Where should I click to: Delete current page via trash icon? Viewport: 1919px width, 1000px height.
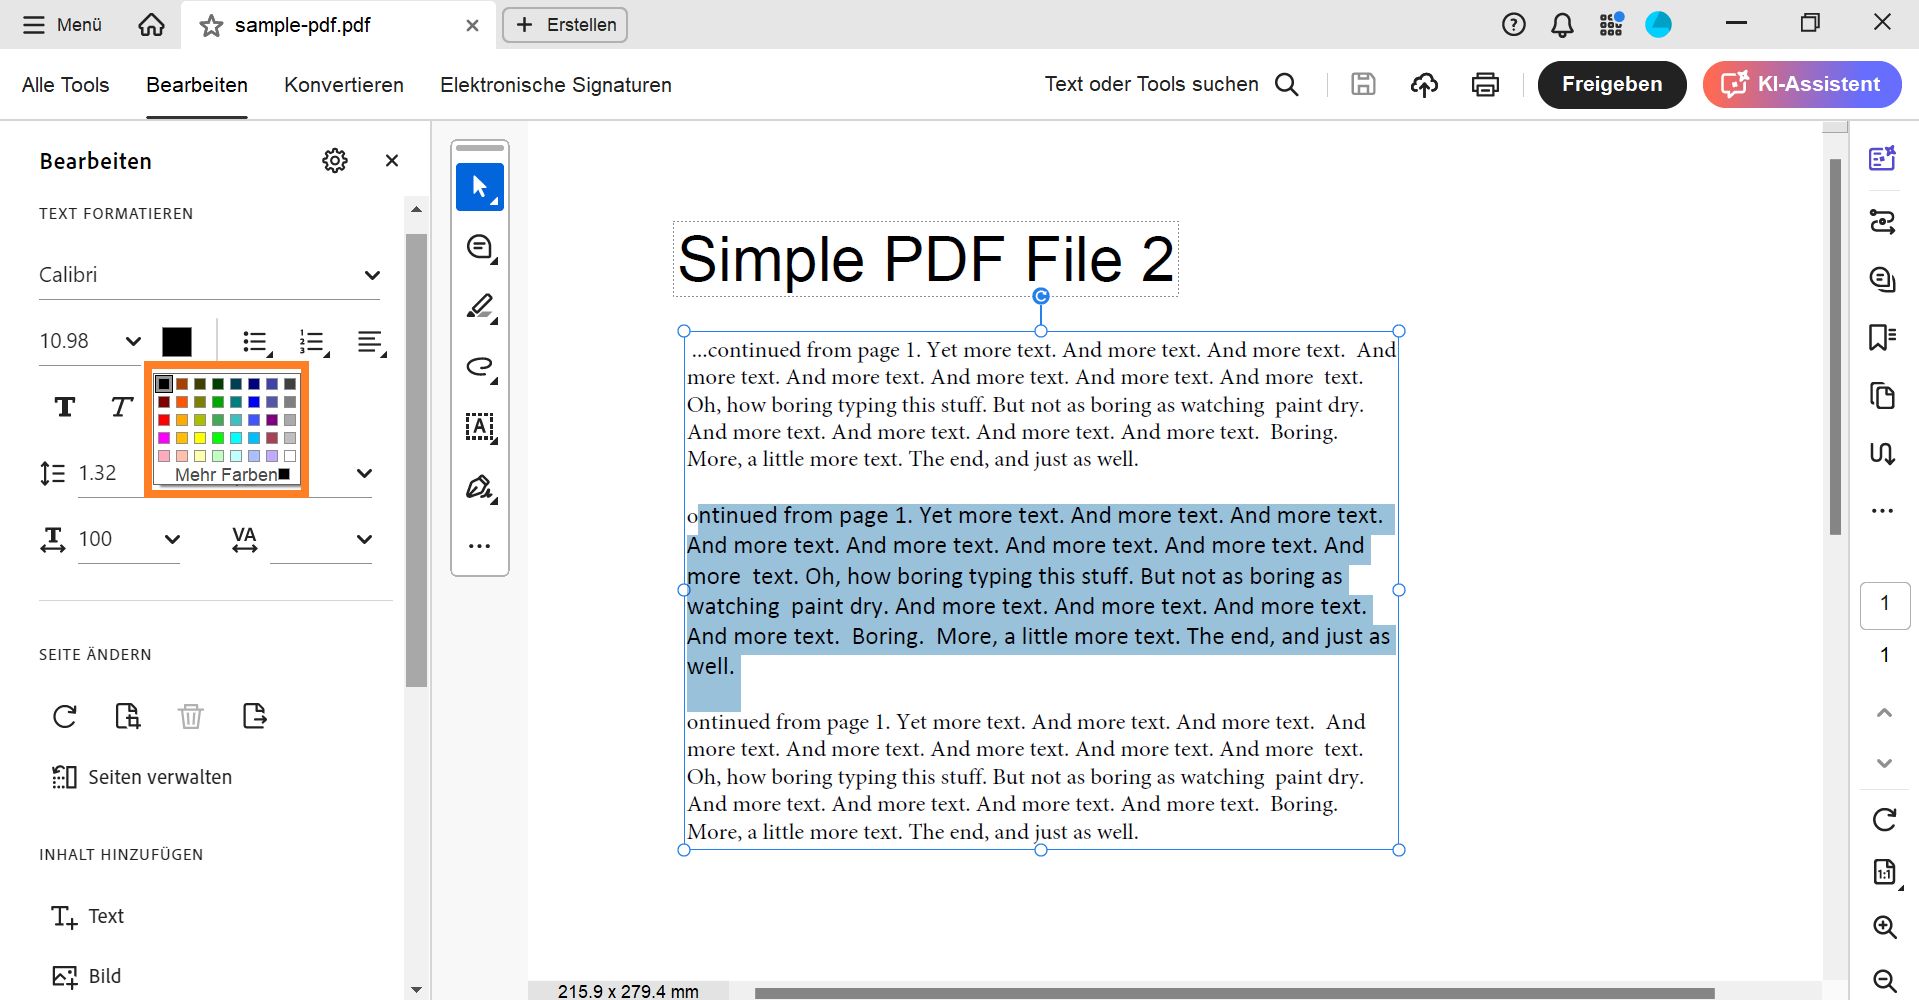click(191, 716)
